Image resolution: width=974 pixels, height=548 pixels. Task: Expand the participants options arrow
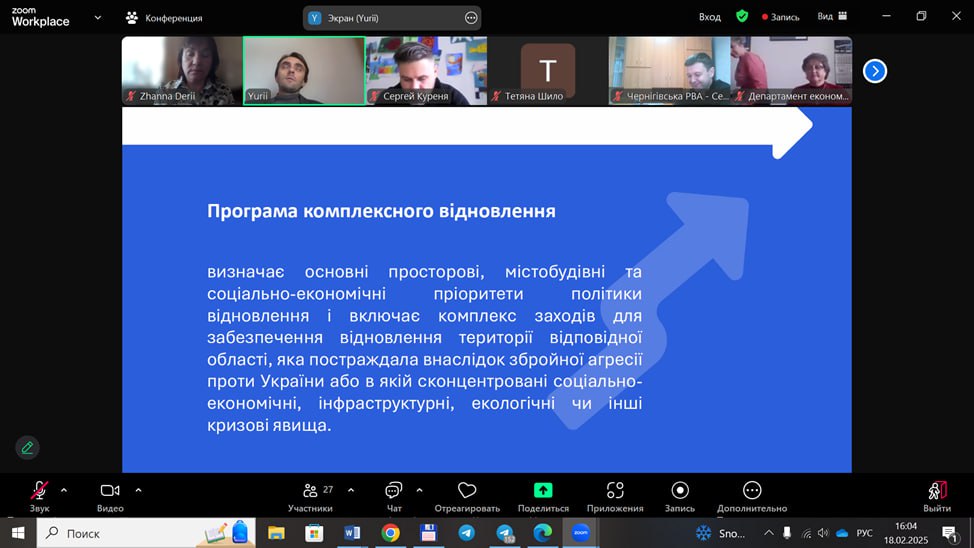click(x=350, y=490)
